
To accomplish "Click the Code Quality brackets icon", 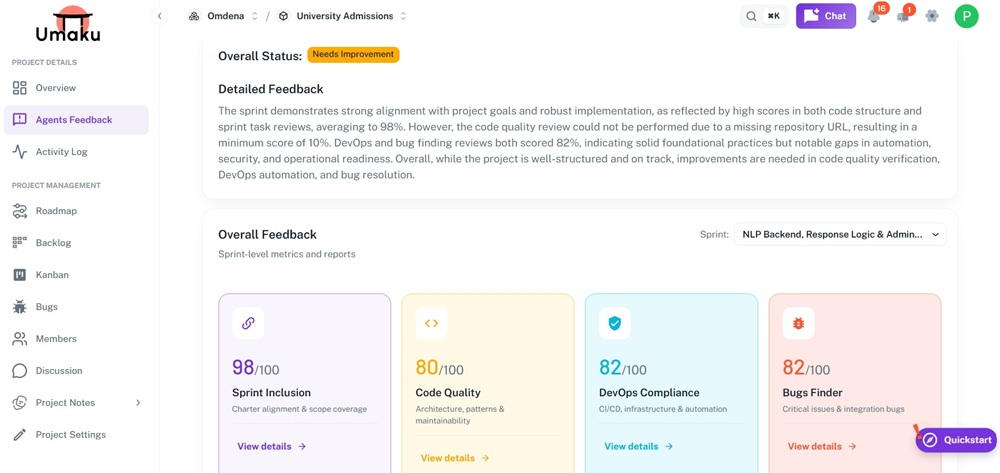I will [x=431, y=323].
